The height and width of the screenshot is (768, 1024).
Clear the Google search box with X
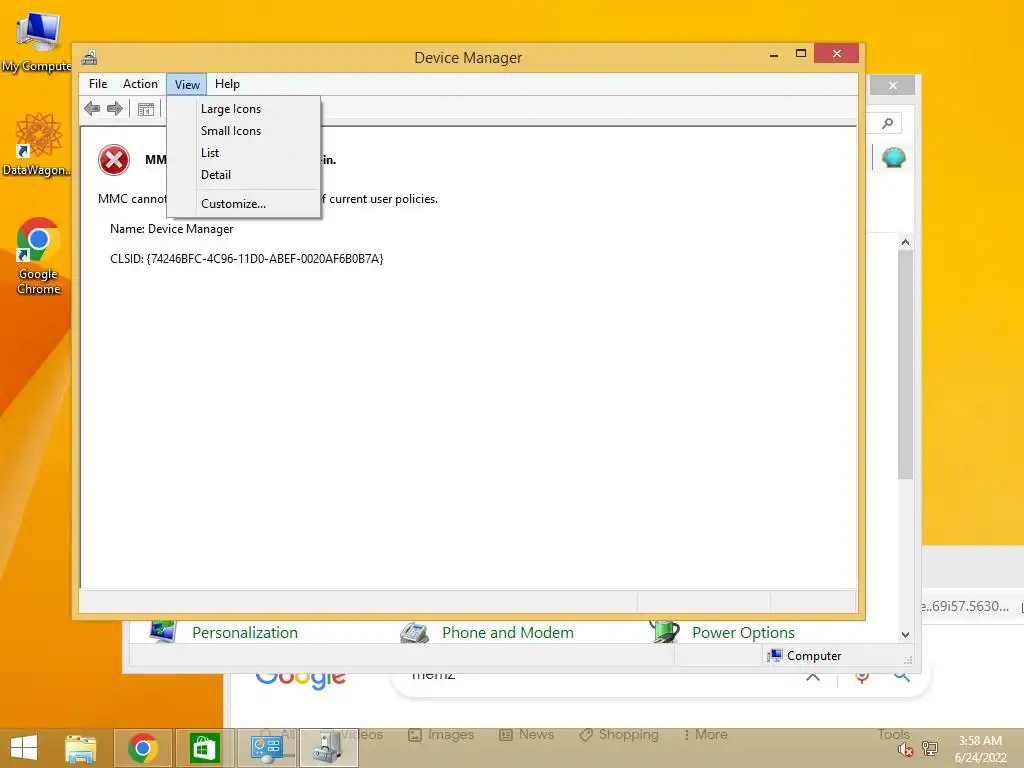click(x=813, y=678)
